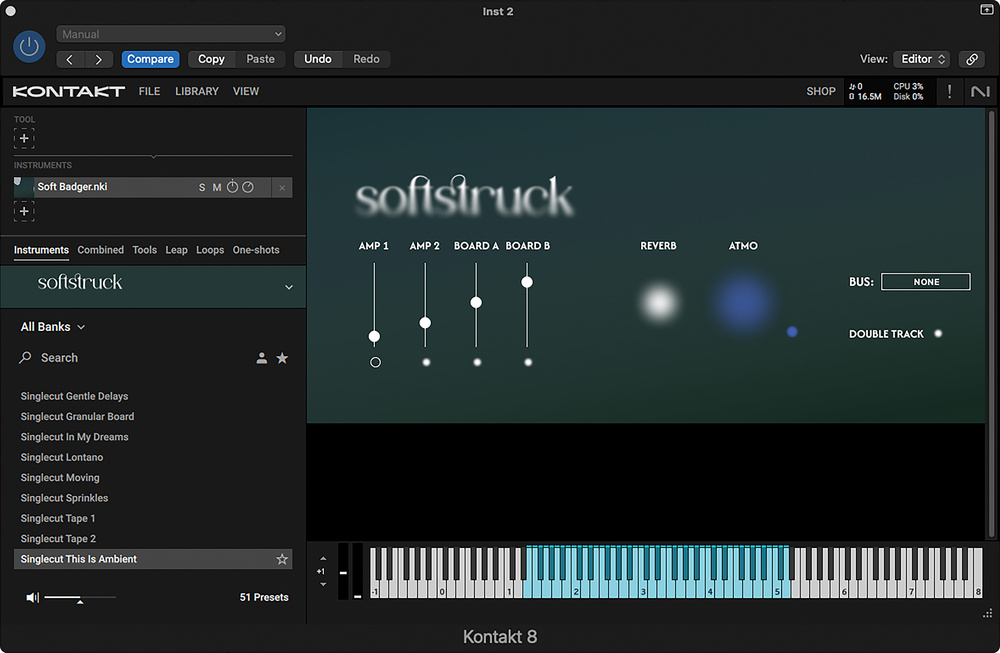This screenshot has height=653, width=1000.
Task: Click the BOARD B fader handle
Action: tap(527, 282)
